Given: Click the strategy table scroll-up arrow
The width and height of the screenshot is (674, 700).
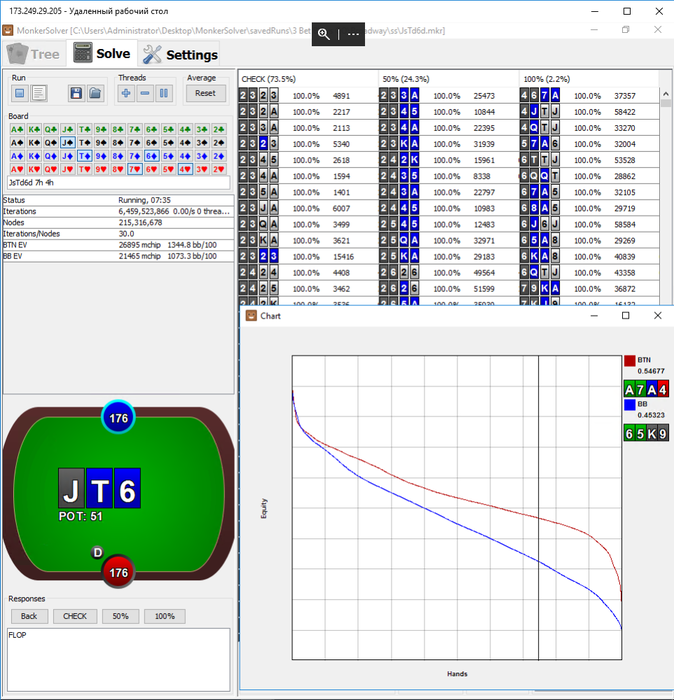Looking at the screenshot, I should [666, 94].
